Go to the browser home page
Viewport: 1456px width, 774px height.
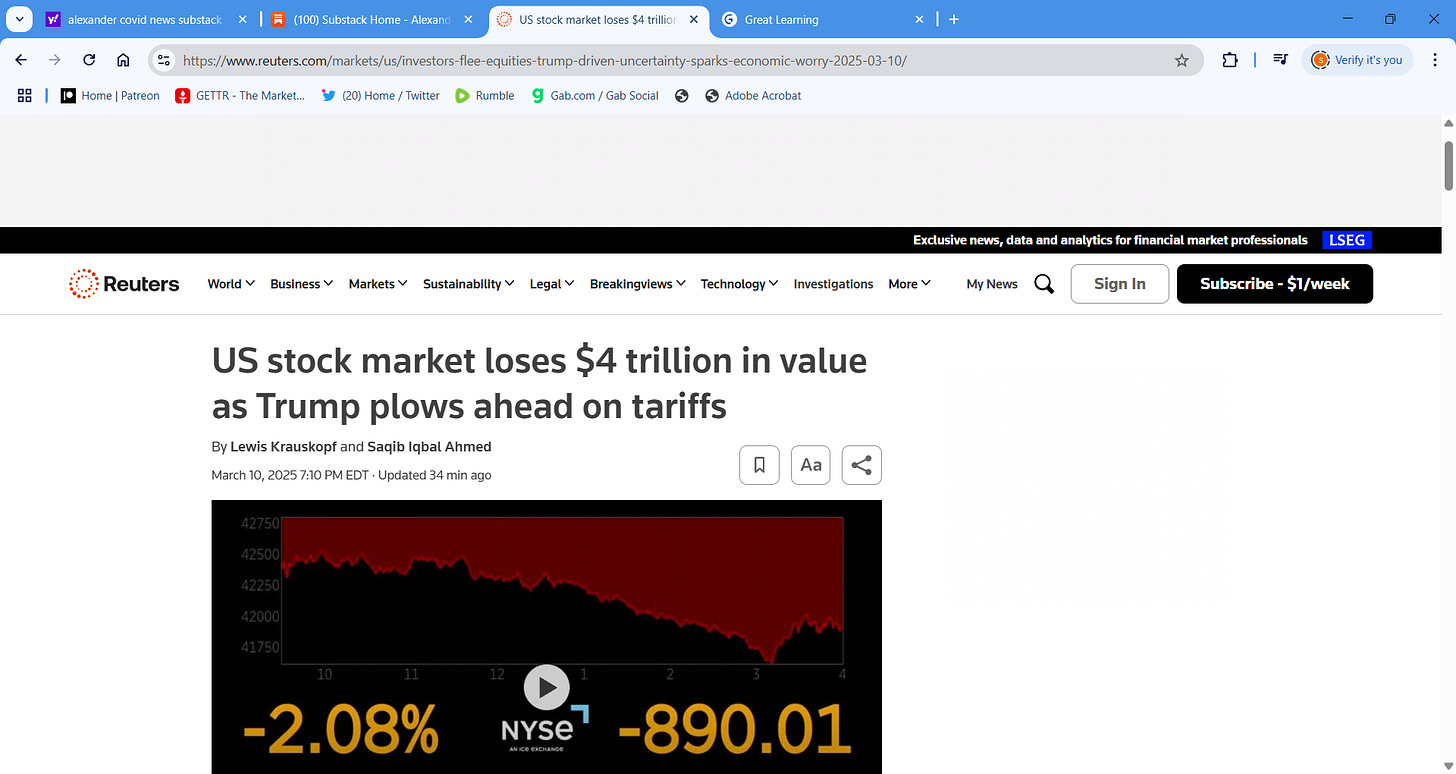point(123,60)
